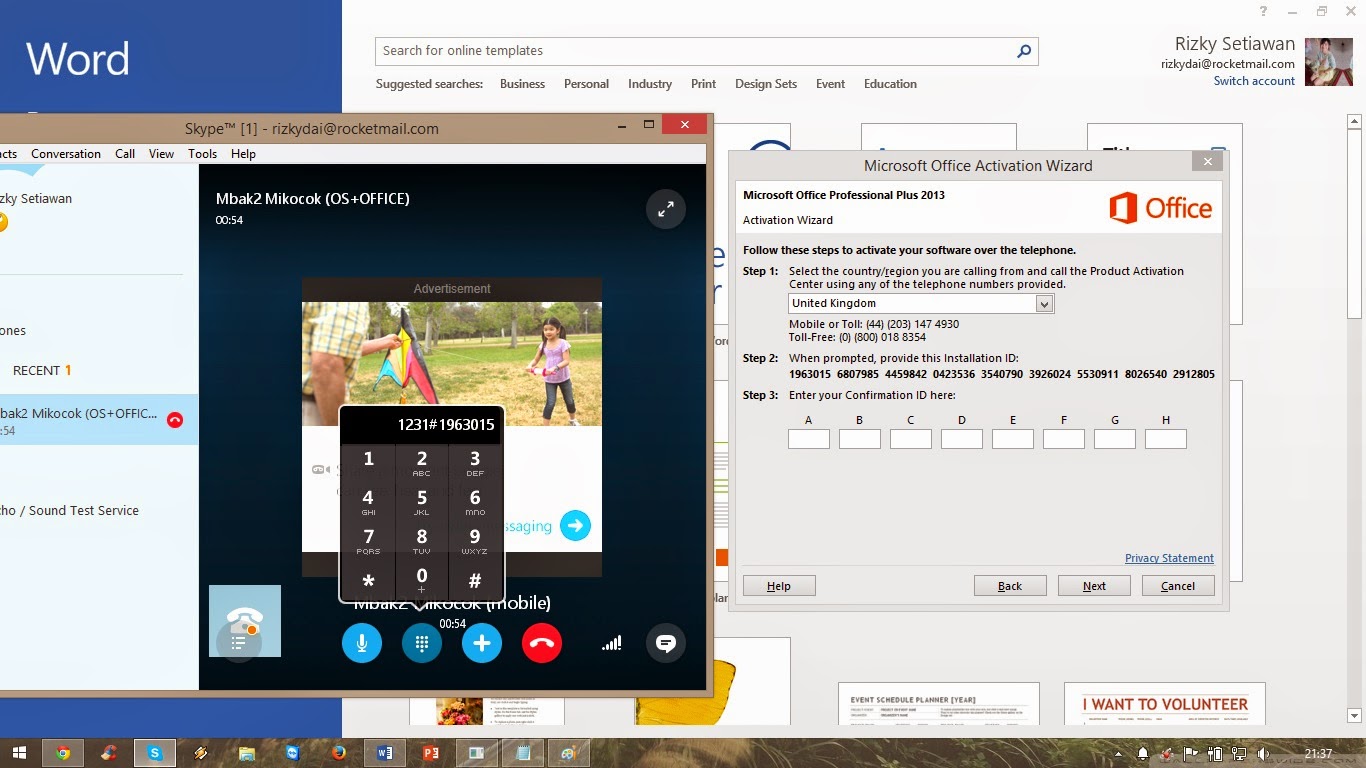Screen dimensions: 1366x768
Task: Click Event suggested search link
Action: pos(830,84)
